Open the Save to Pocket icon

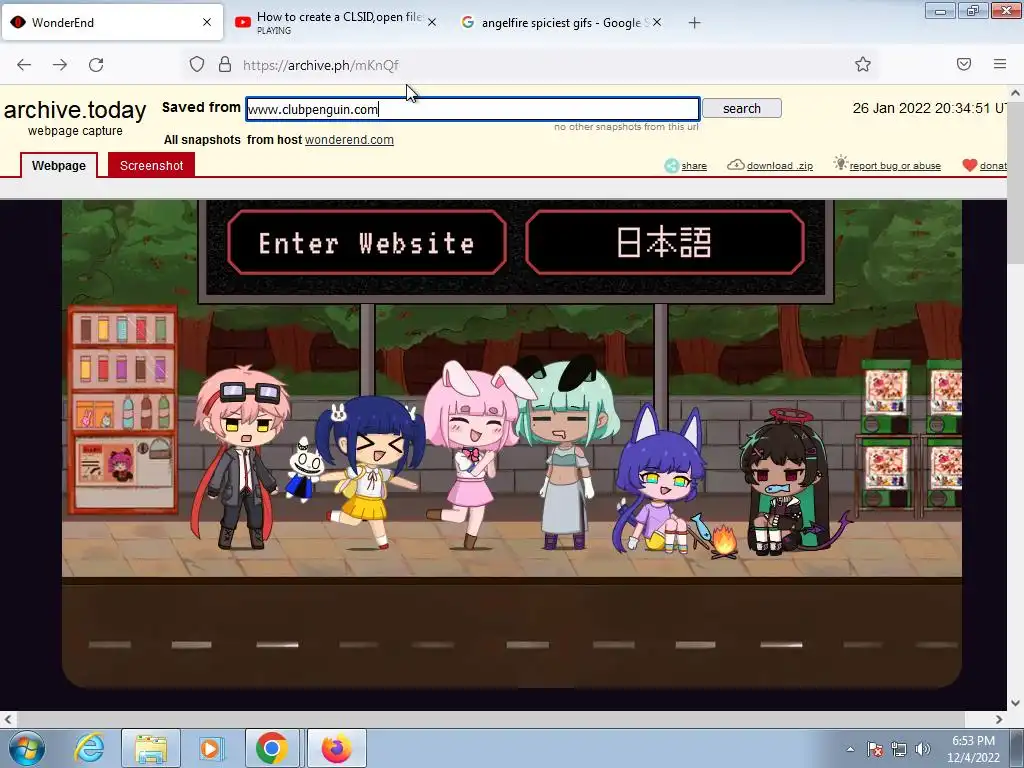pyautogui.click(x=964, y=64)
